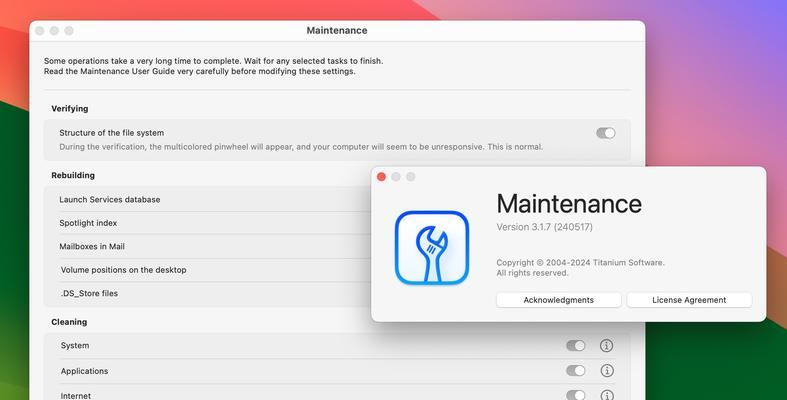The width and height of the screenshot is (787, 400).
Task: Click the Verifying section heading
Action: click(x=70, y=108)
